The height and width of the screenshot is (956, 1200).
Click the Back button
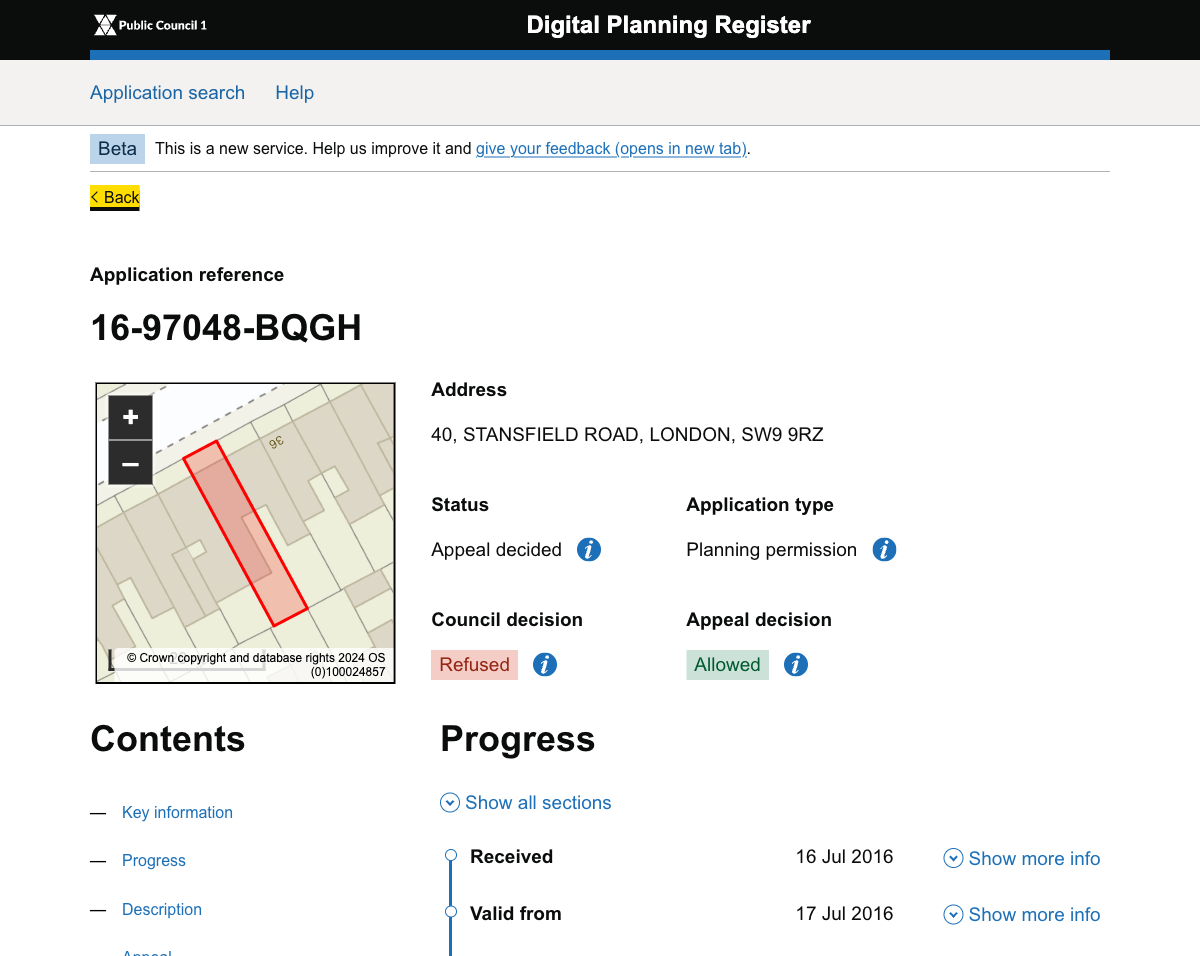114,197
